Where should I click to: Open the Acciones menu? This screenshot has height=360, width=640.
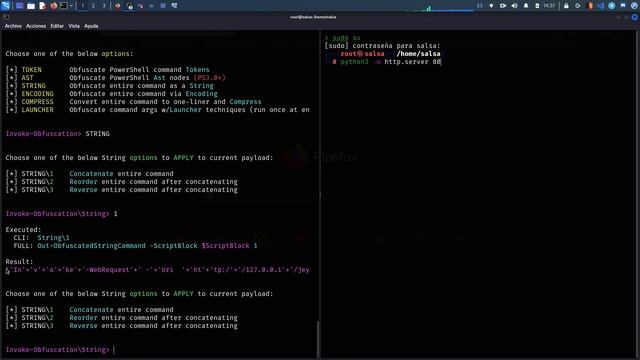36,26
